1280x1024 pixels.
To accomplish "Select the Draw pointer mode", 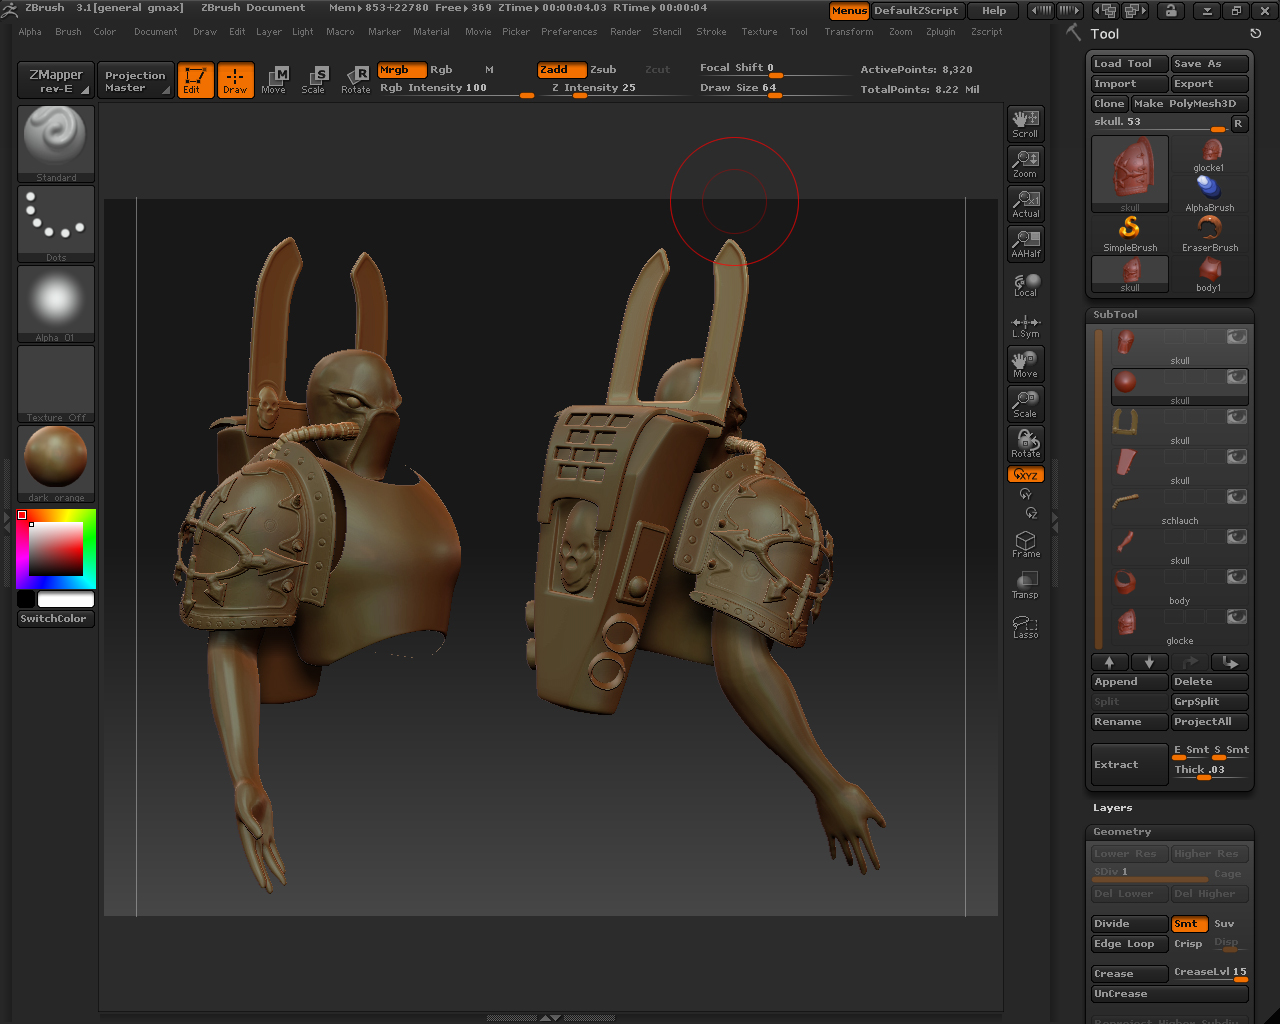I will tap(235, 80).
